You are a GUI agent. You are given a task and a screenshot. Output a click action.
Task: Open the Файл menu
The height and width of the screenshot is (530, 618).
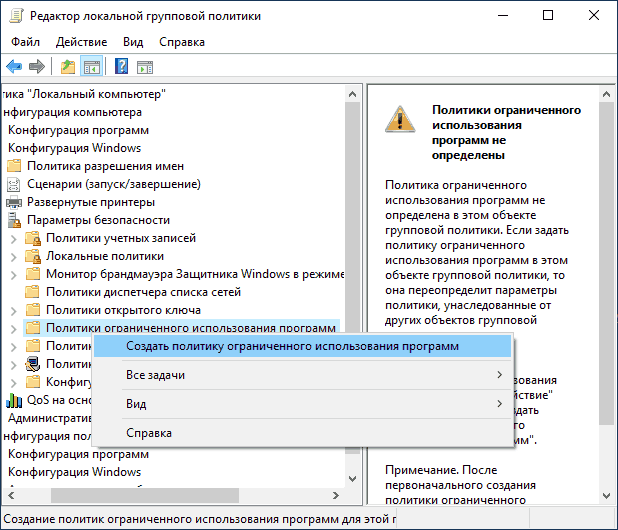pyautogui.click(x=25, y=42)
